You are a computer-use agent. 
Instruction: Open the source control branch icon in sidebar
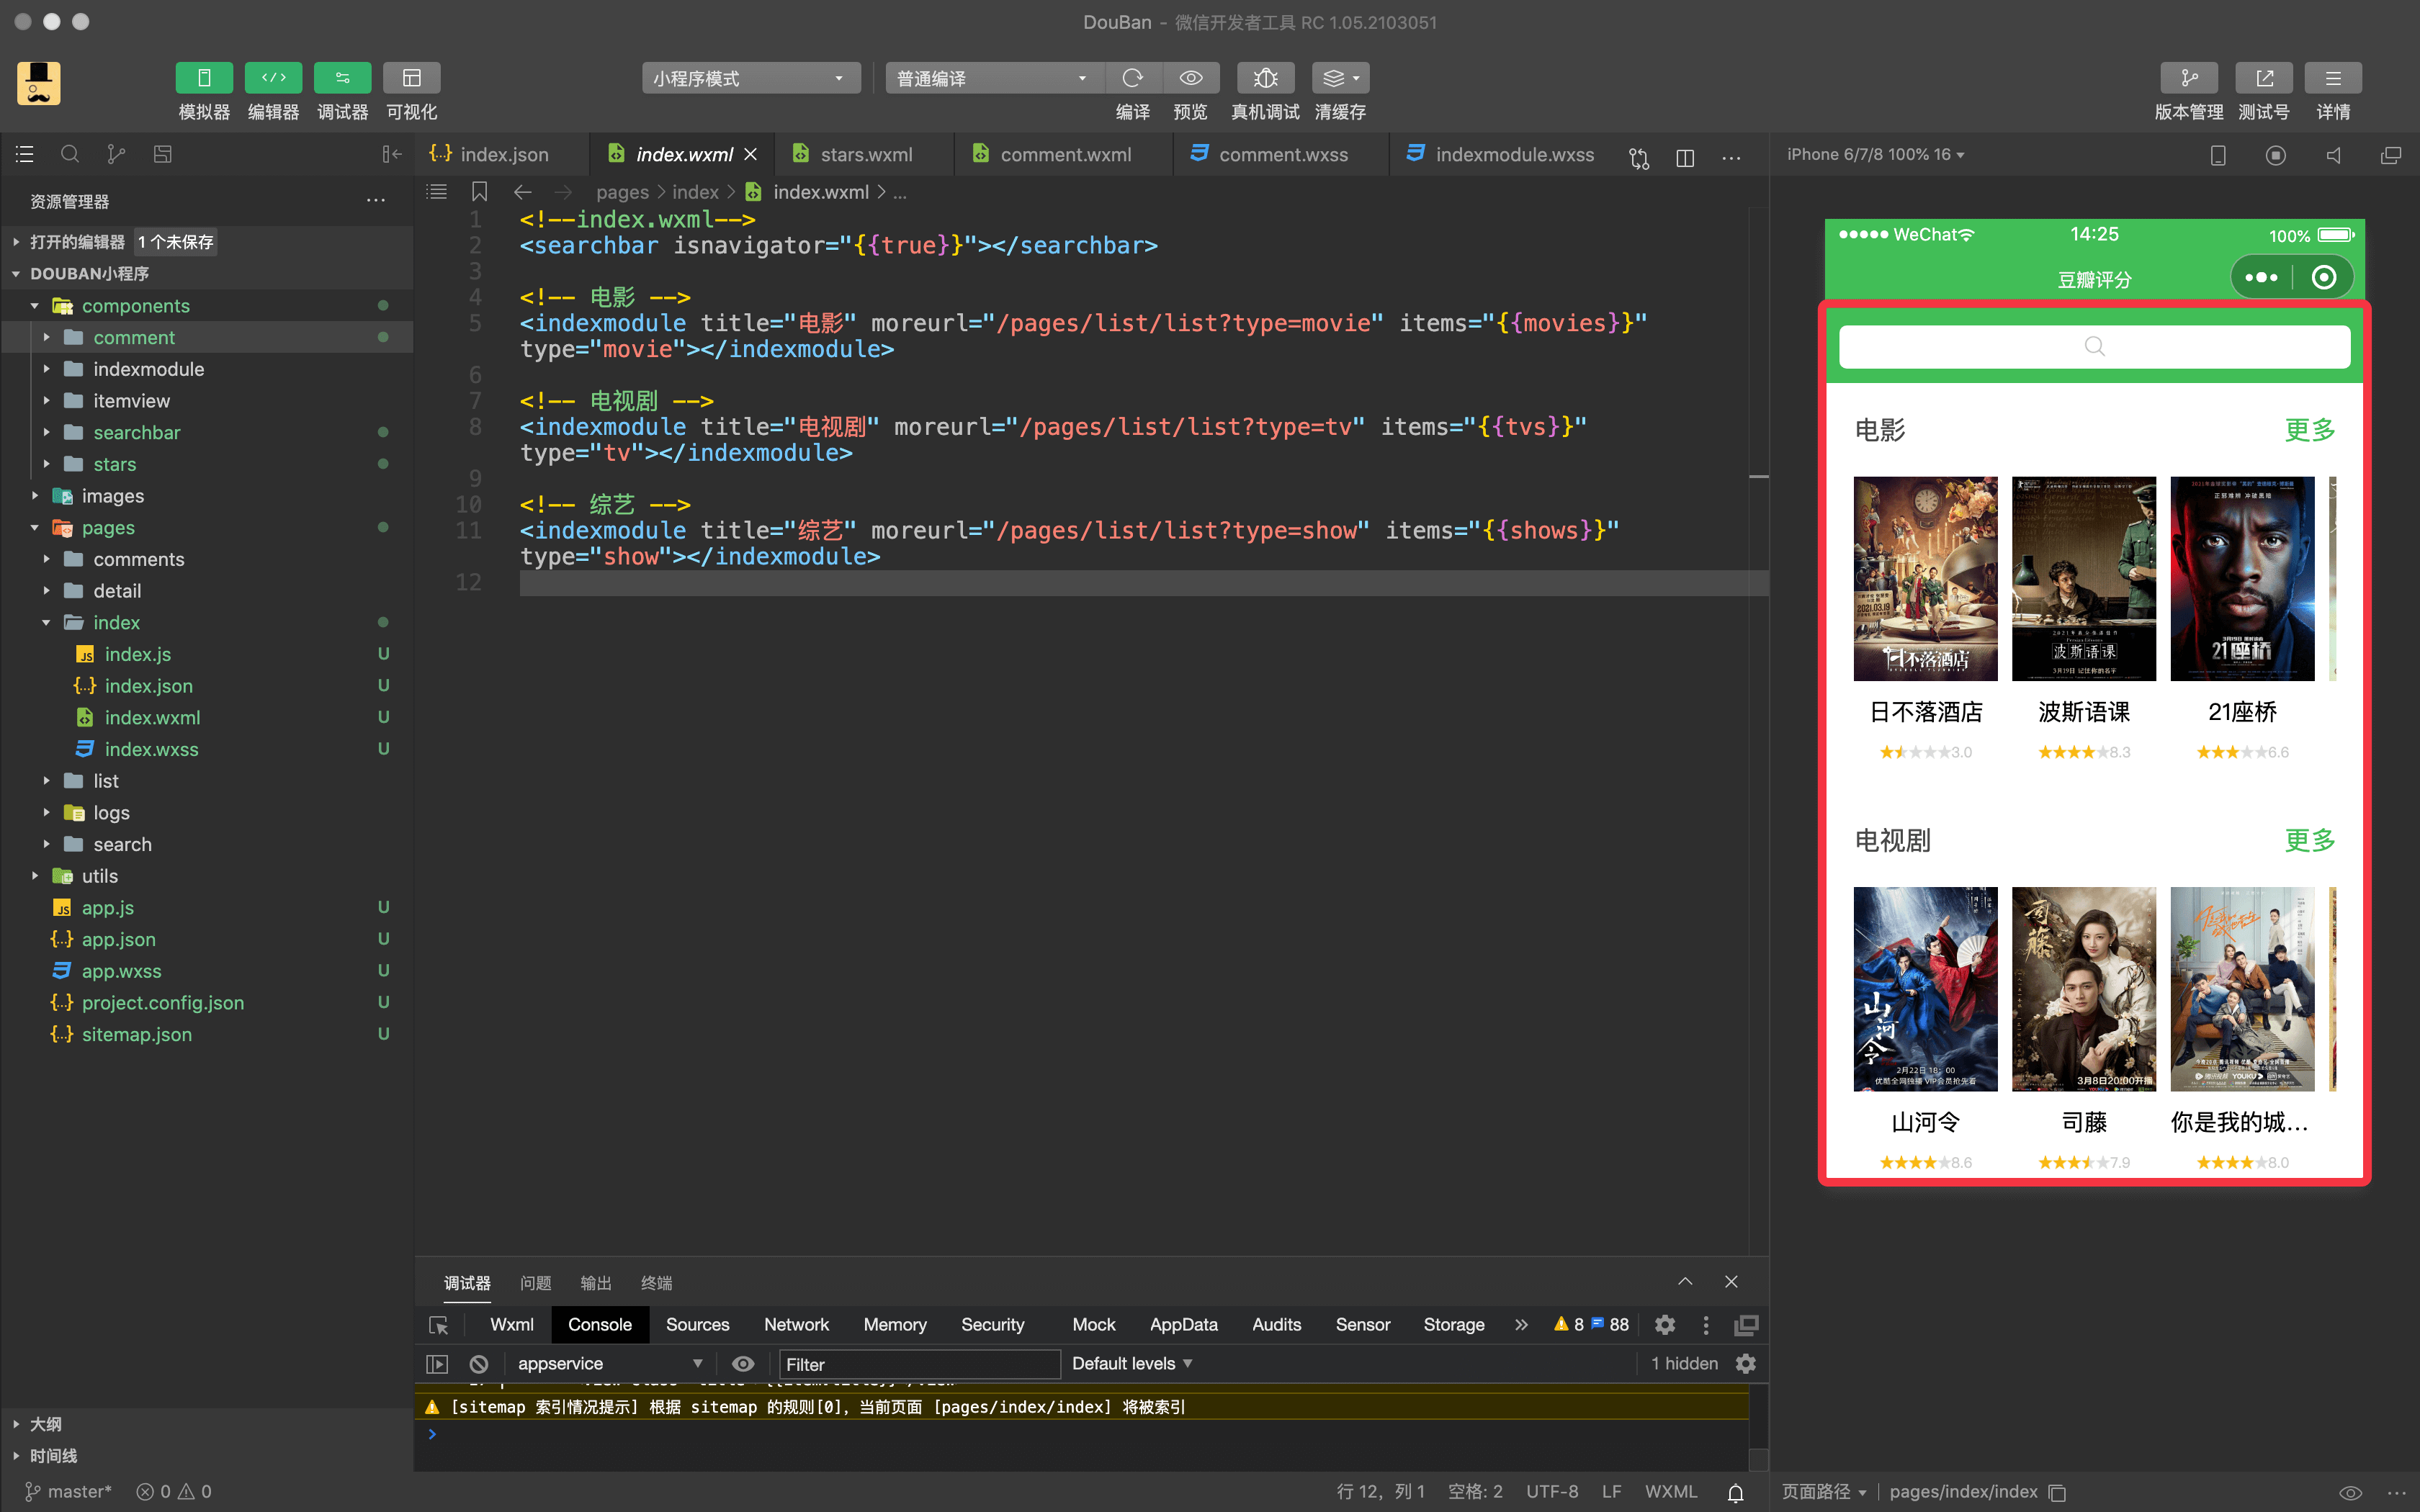click(116, 154)
